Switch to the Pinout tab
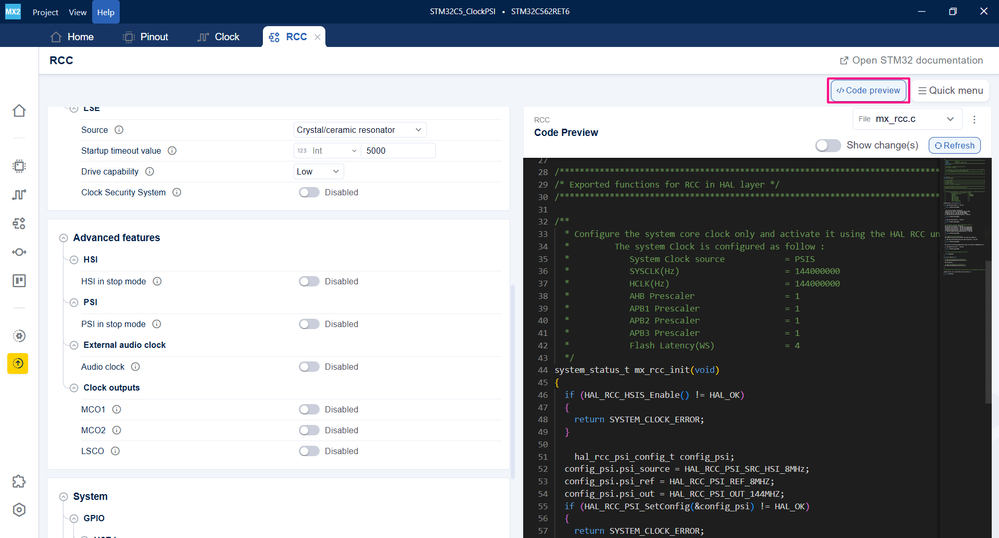Screen dimensions: 999x538 (145, 37)
